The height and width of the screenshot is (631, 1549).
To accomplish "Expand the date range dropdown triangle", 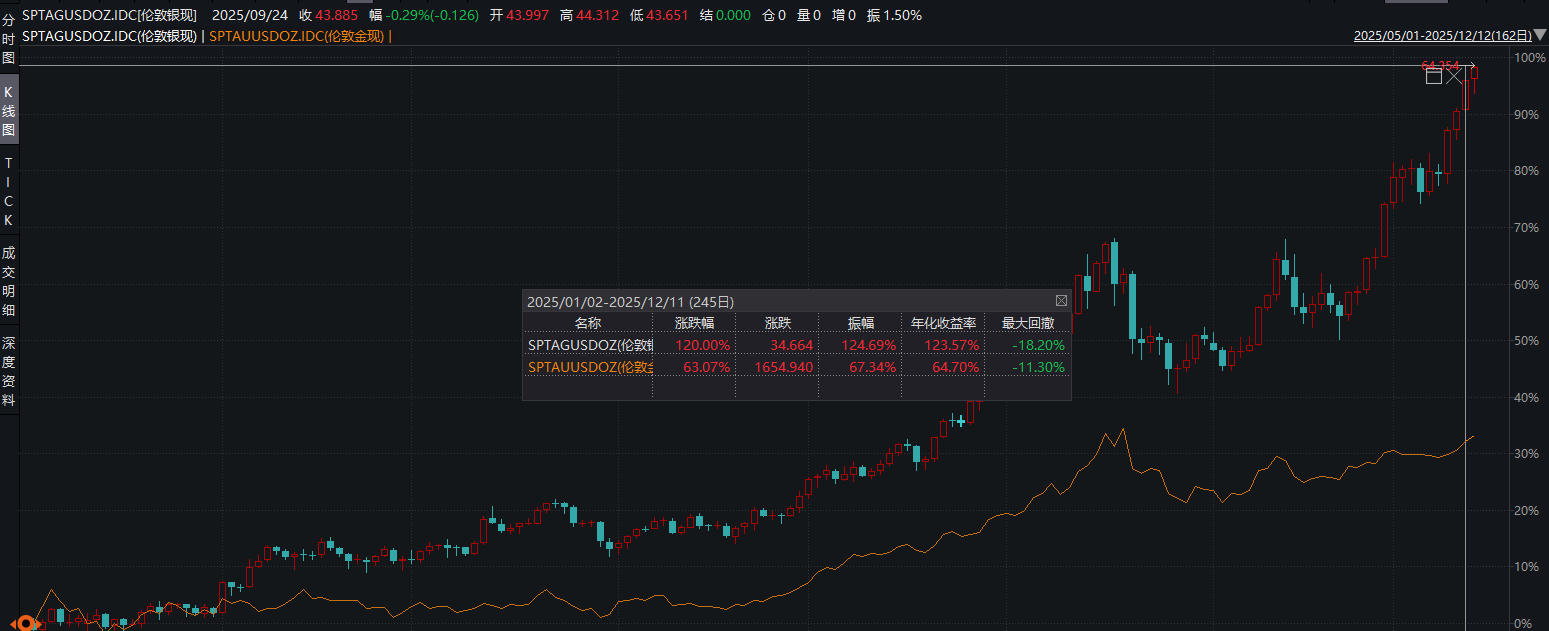I will (1540, 35).
